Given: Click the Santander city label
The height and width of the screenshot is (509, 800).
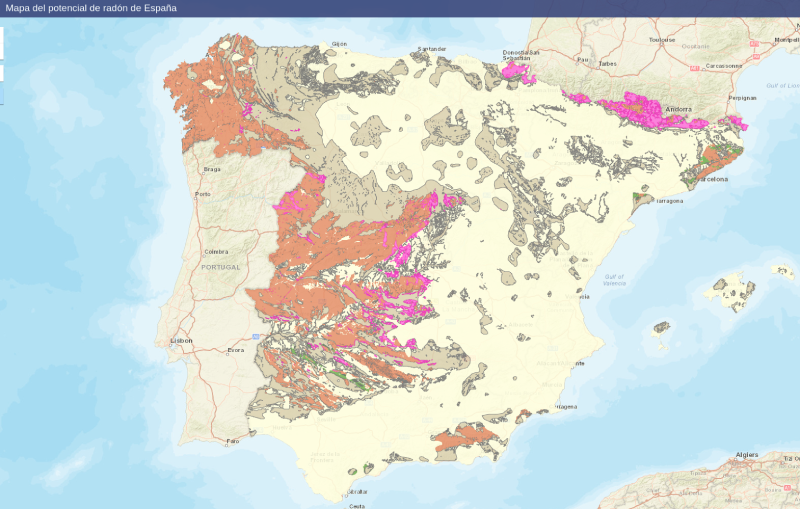Looking at the screenshot, I should pyautogui.click(x=431, y=48).
